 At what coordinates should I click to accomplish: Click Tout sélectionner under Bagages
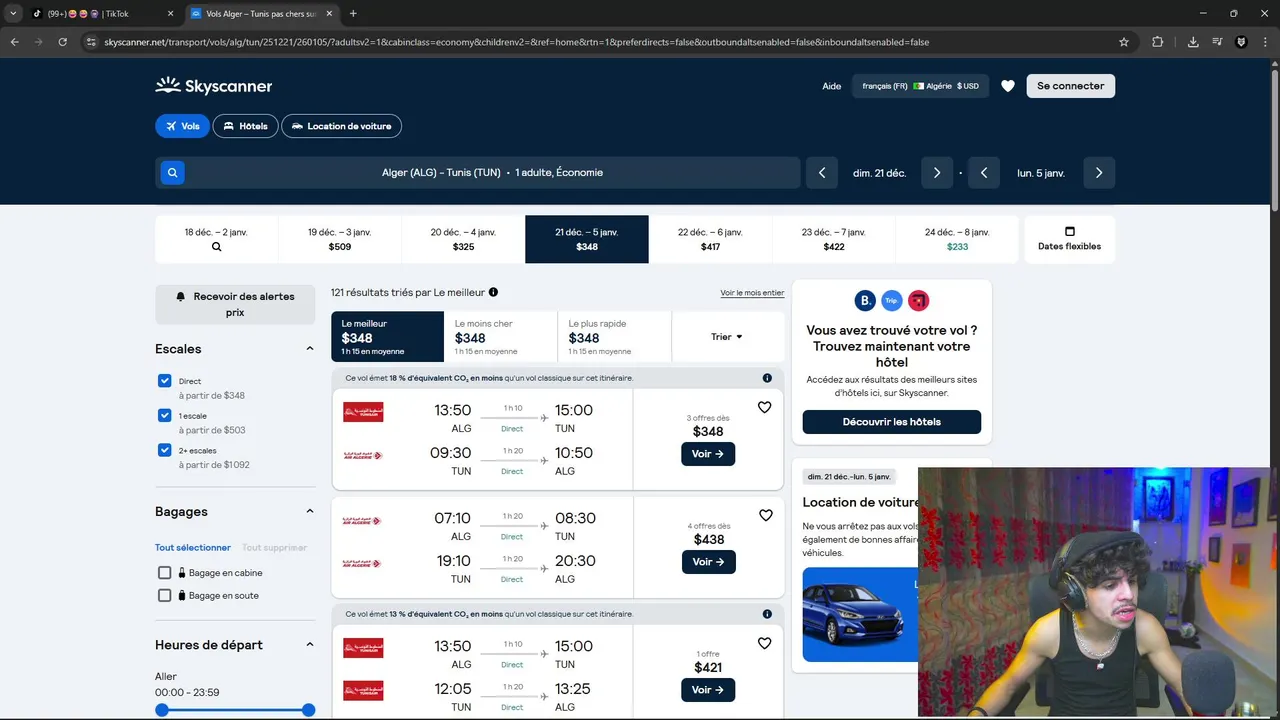tap(193, 548)
